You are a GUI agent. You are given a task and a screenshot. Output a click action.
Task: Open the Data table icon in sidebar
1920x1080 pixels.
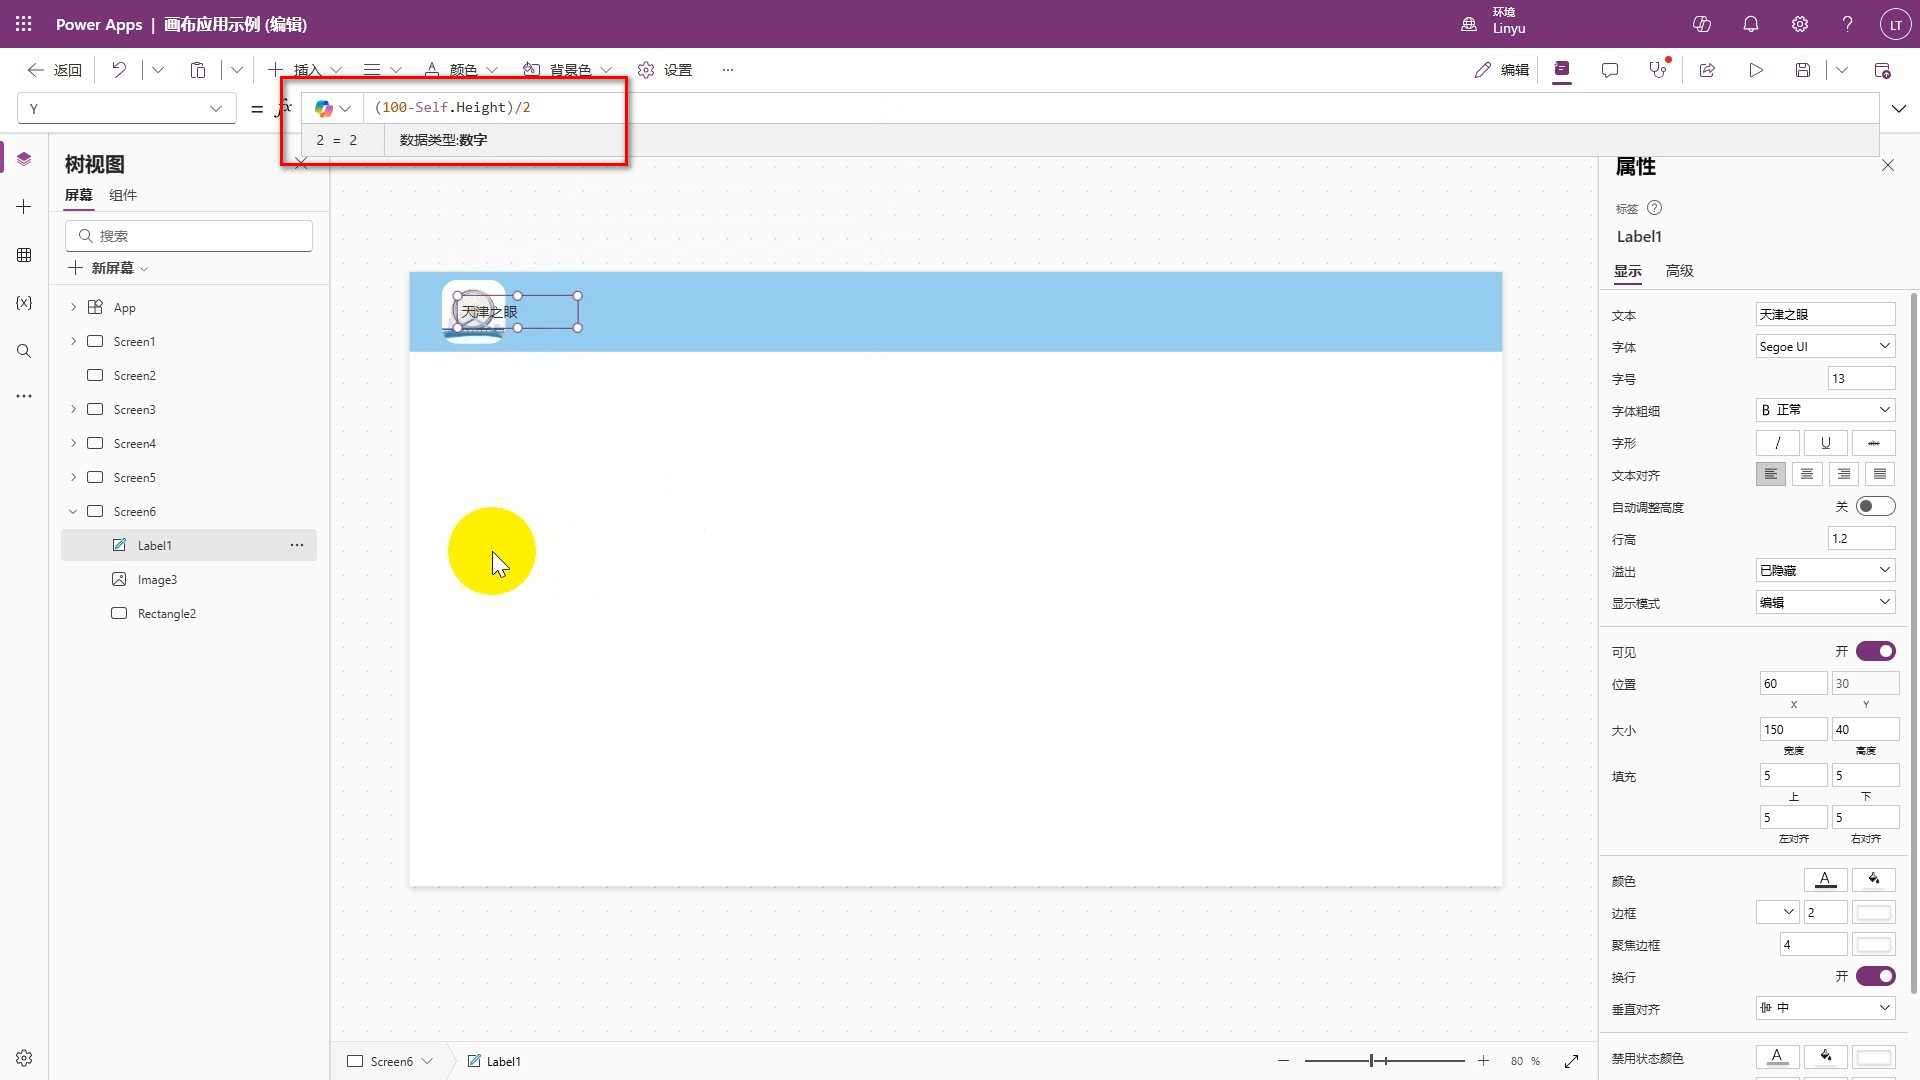click(24, 255)
